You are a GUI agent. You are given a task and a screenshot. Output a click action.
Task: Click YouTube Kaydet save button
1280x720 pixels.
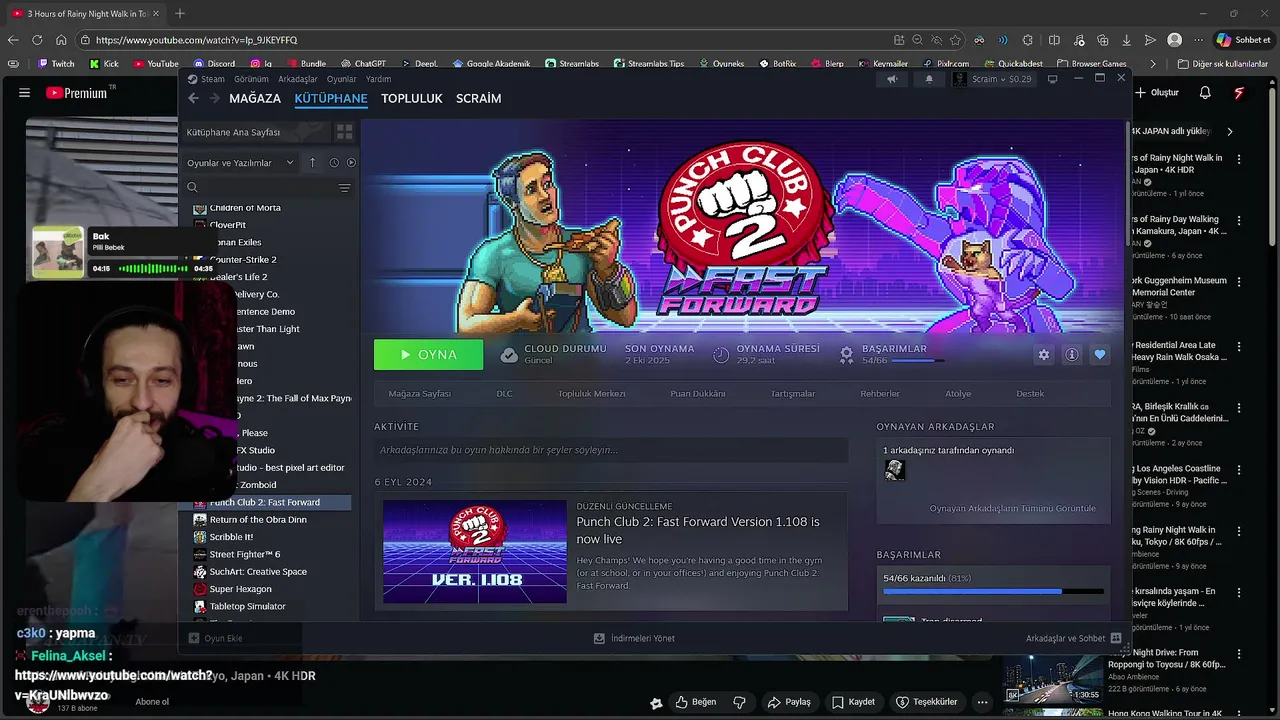tap(853, 702)
